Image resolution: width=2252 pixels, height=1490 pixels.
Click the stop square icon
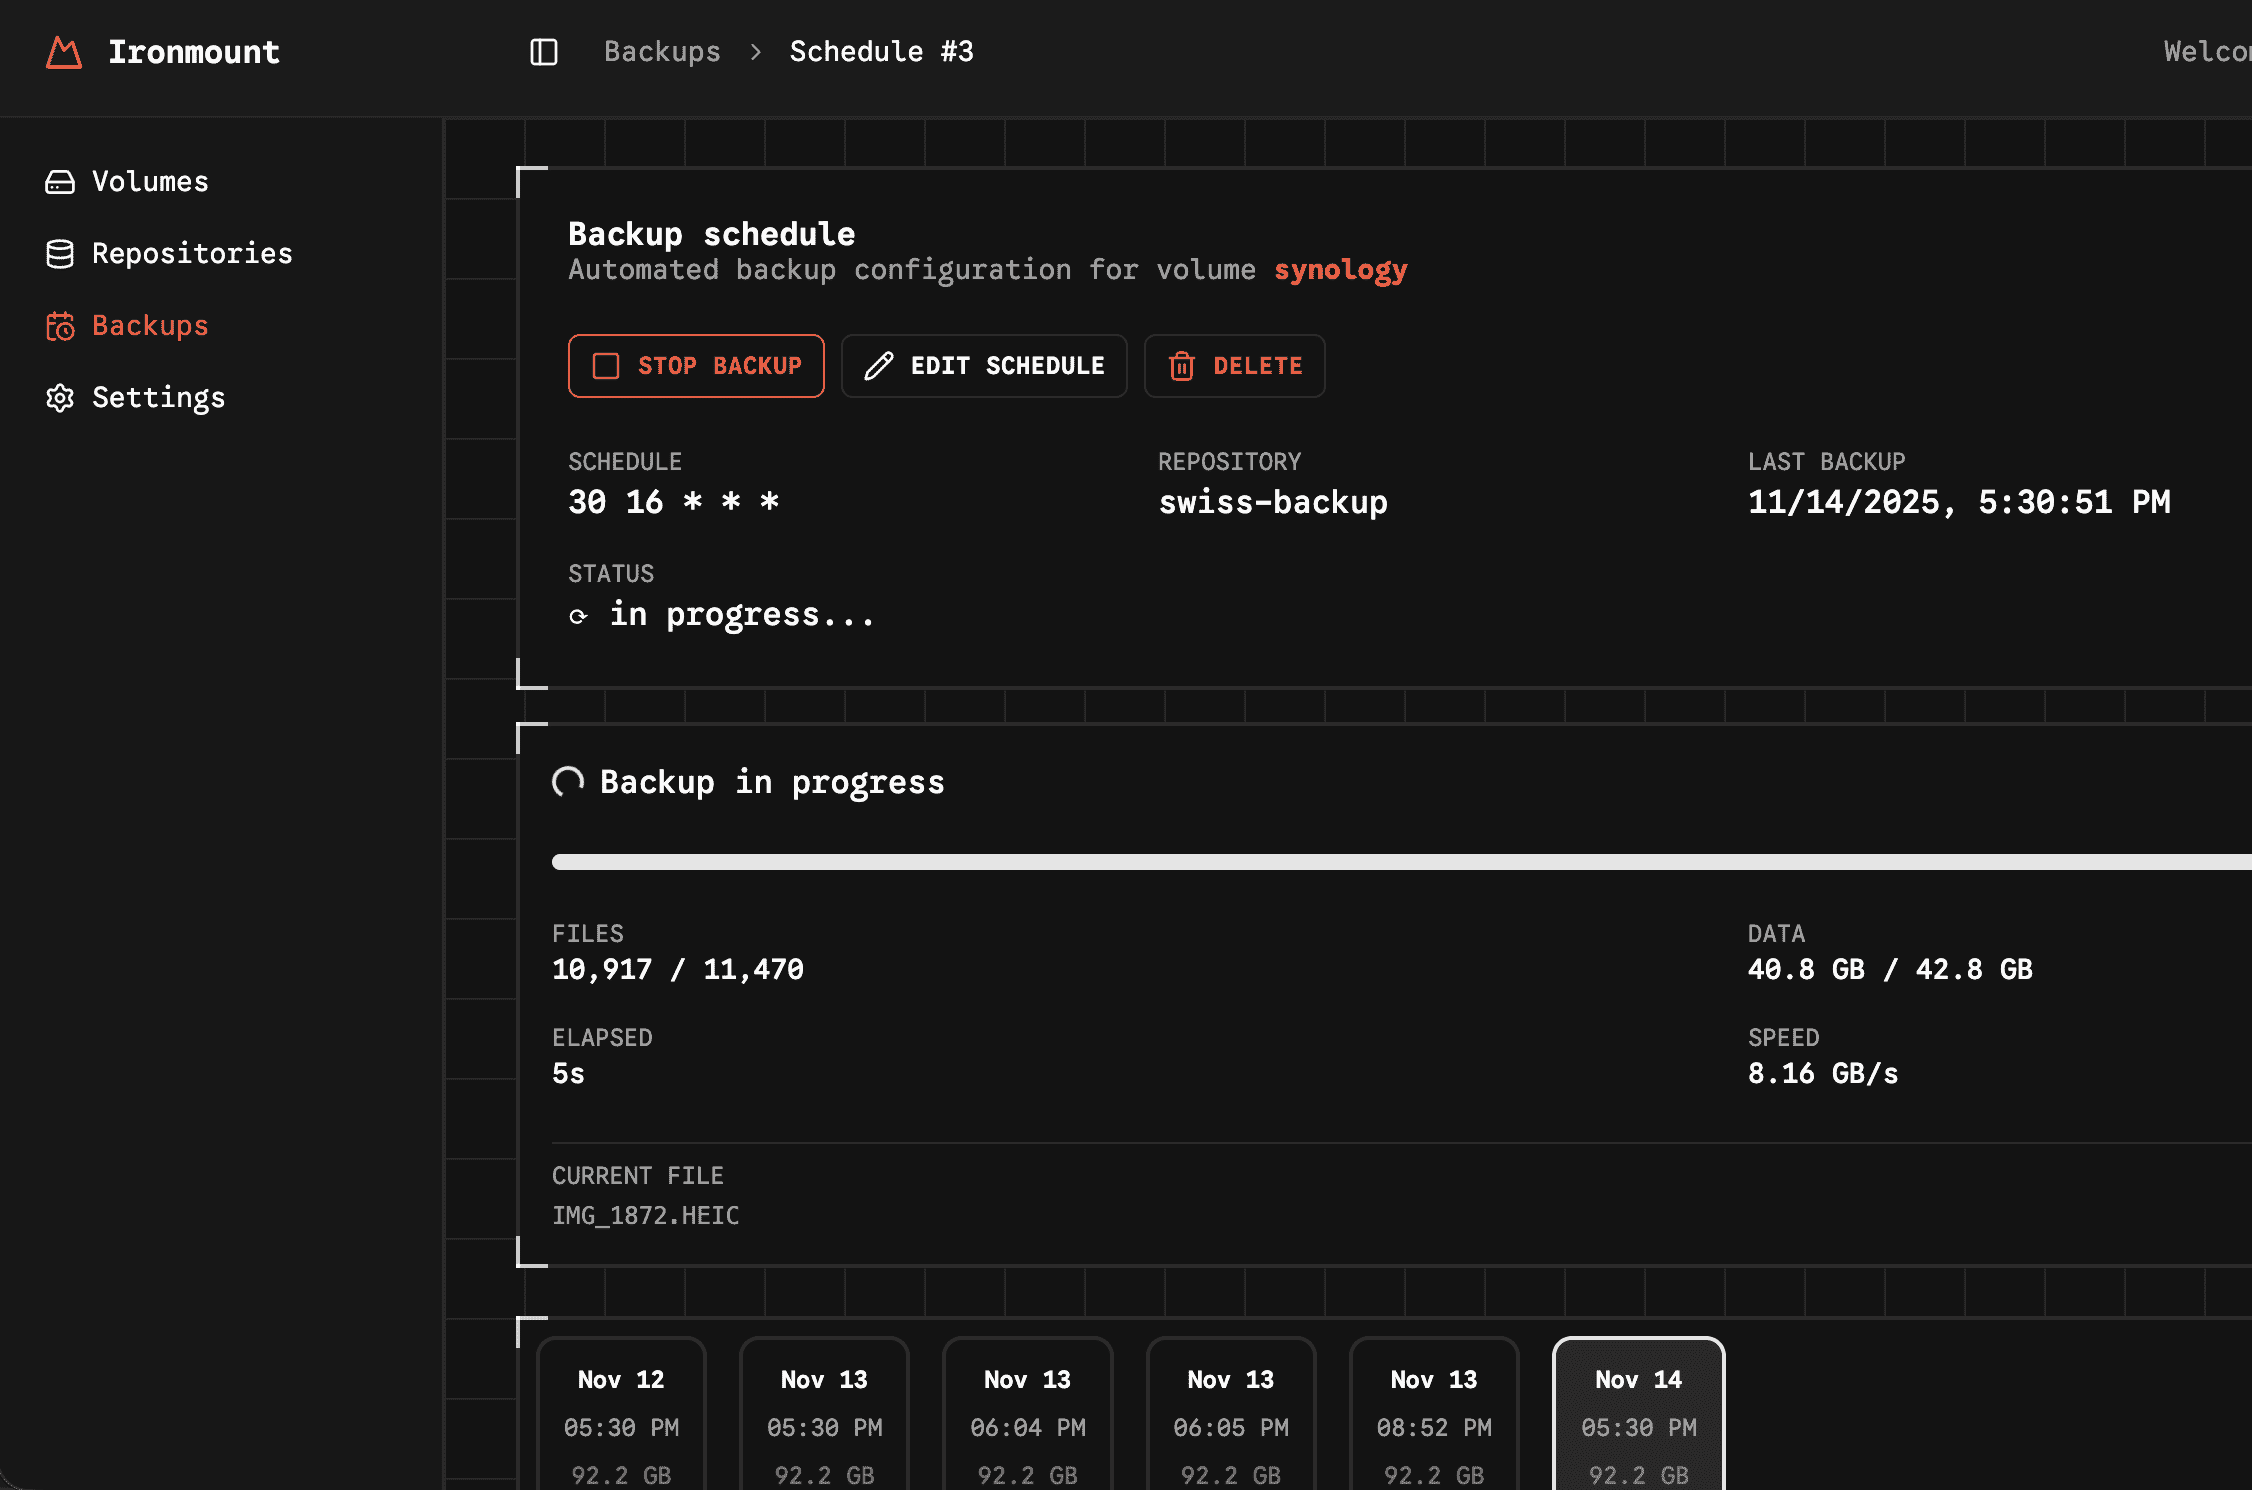pos(606,366)
